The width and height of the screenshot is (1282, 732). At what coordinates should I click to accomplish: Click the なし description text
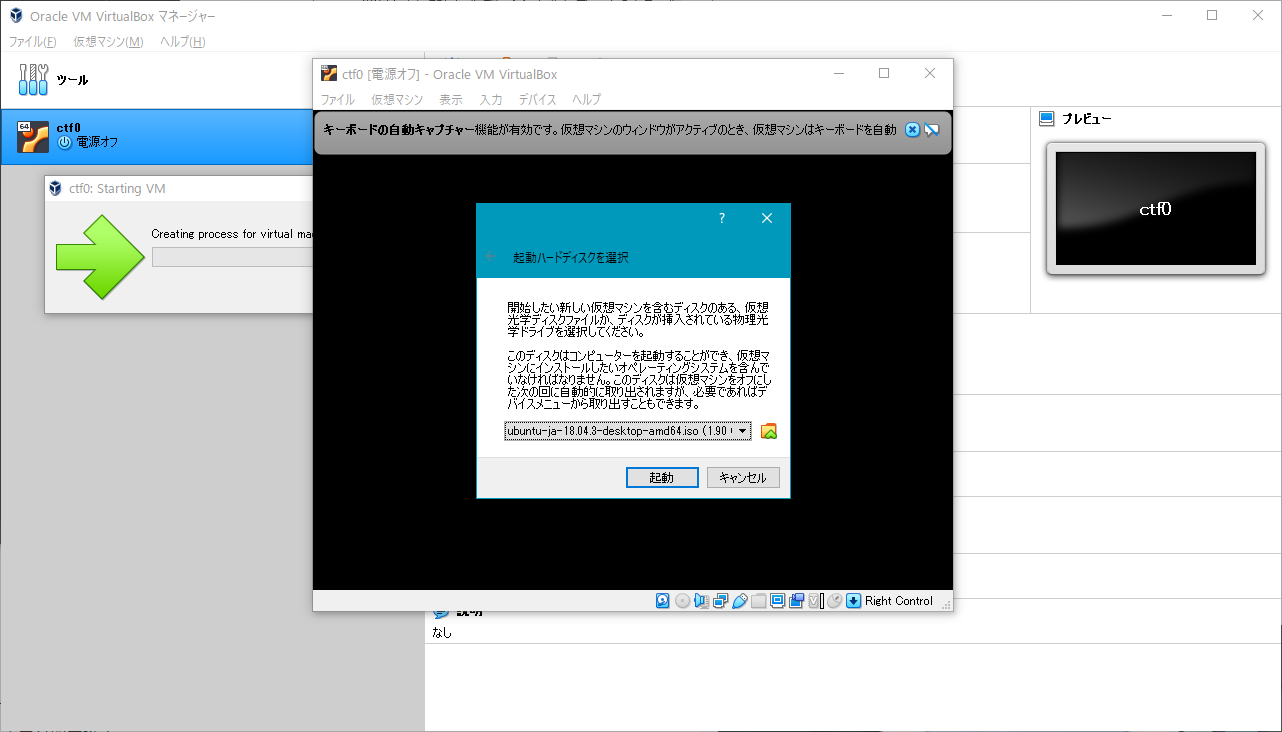[442, 632]
